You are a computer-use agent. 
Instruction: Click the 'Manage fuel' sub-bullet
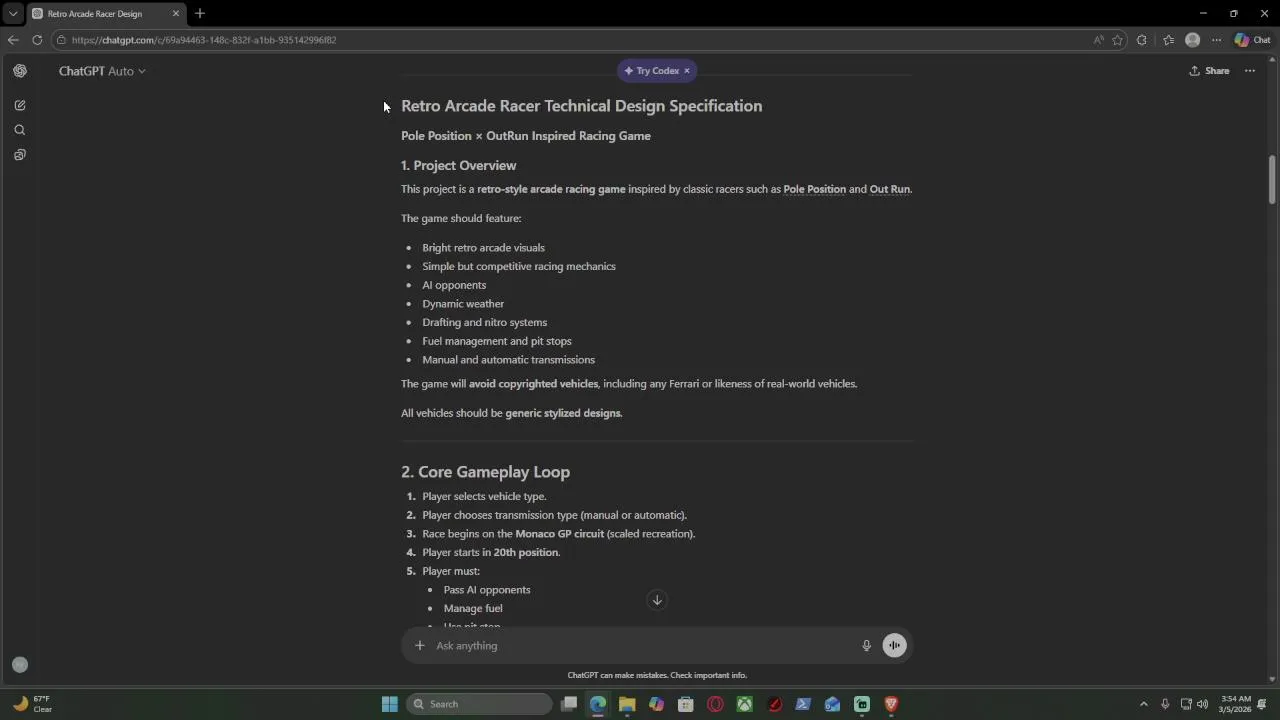tap(473, 608)
